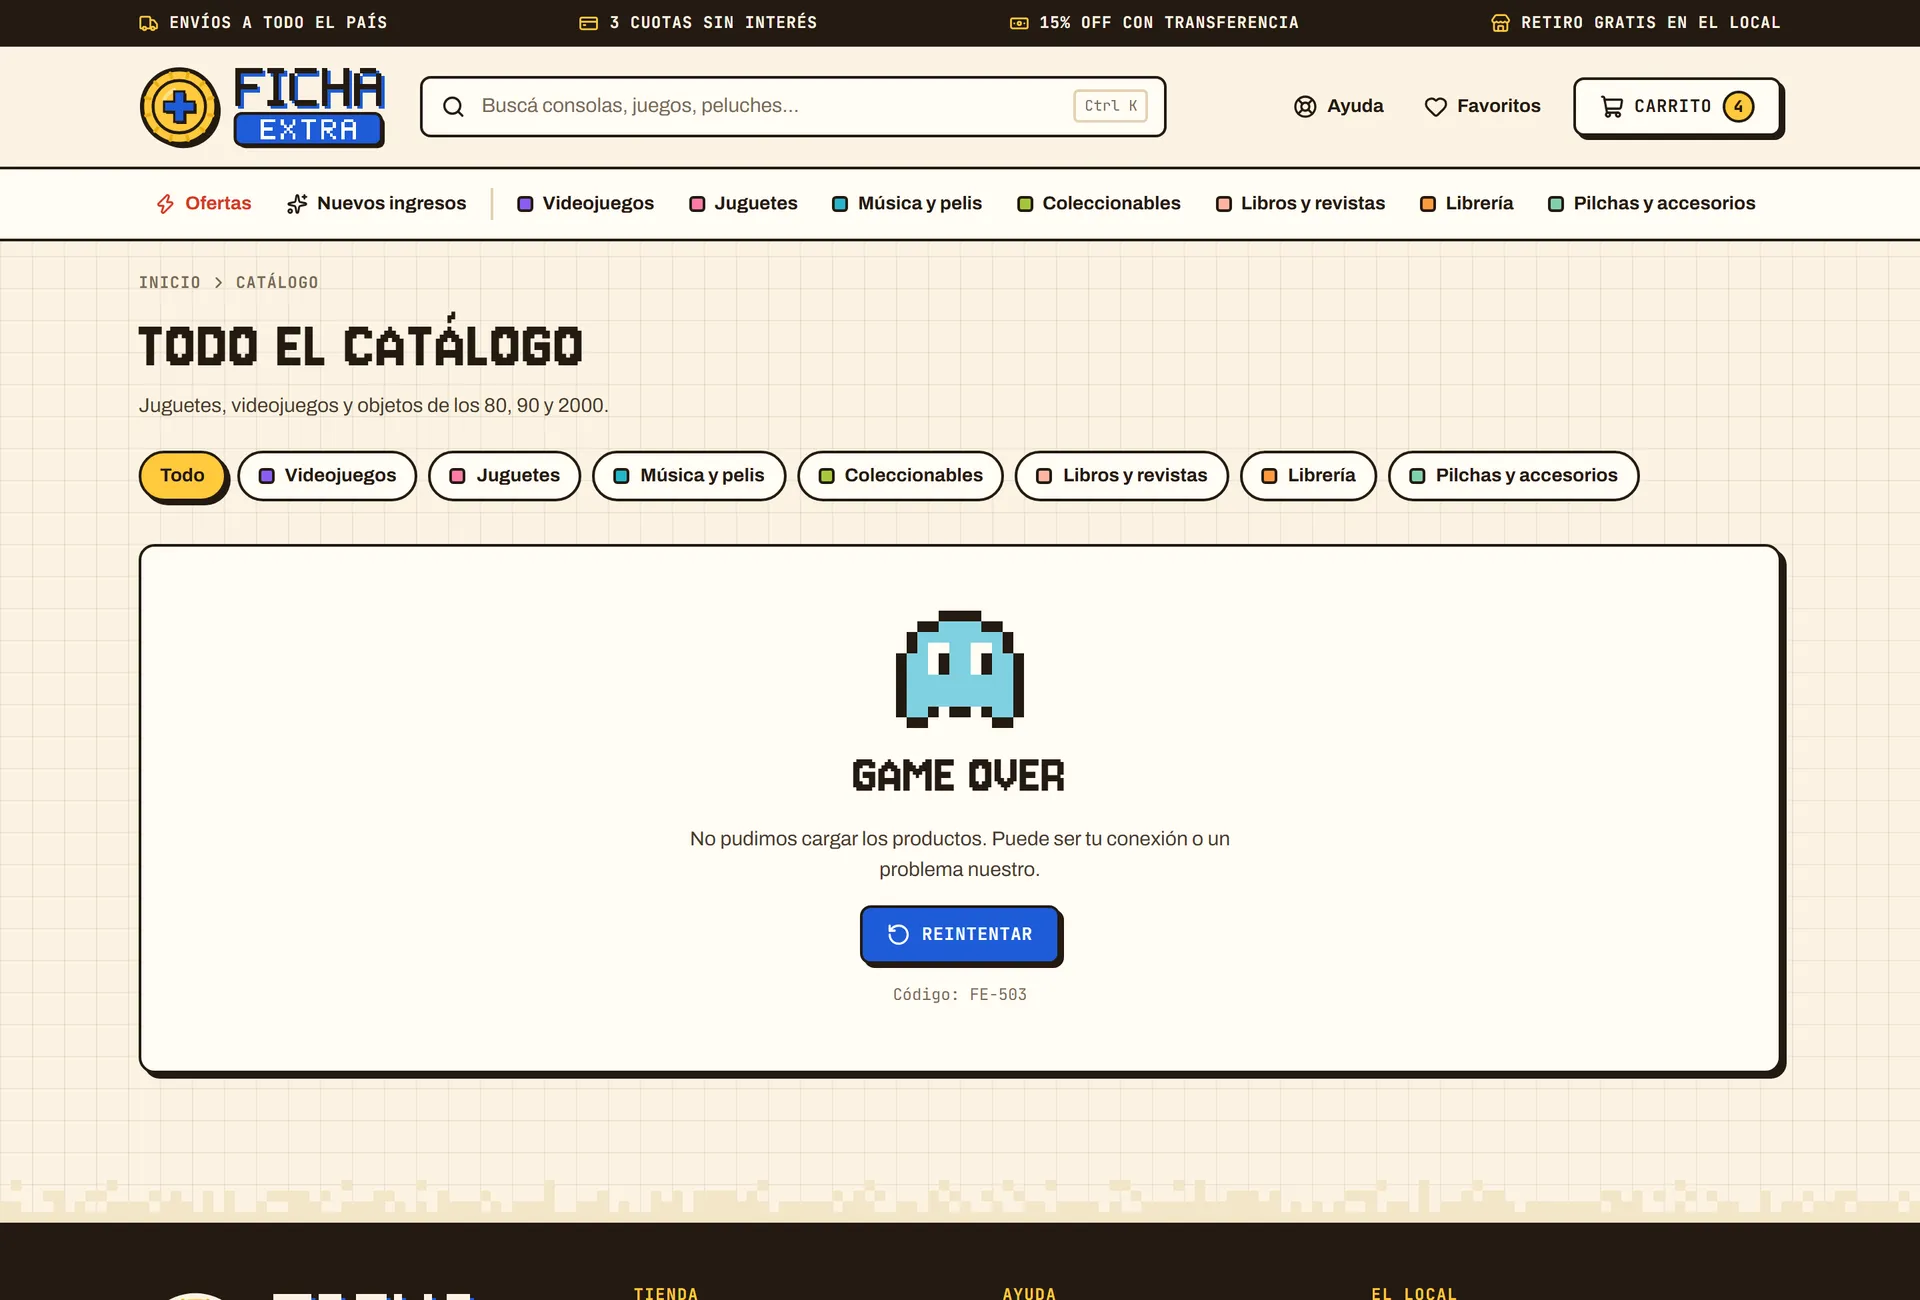Select the Todo filter chip
This screenshot has height=1300, width=1920.
pyautogui.click(x=182, y=475)
